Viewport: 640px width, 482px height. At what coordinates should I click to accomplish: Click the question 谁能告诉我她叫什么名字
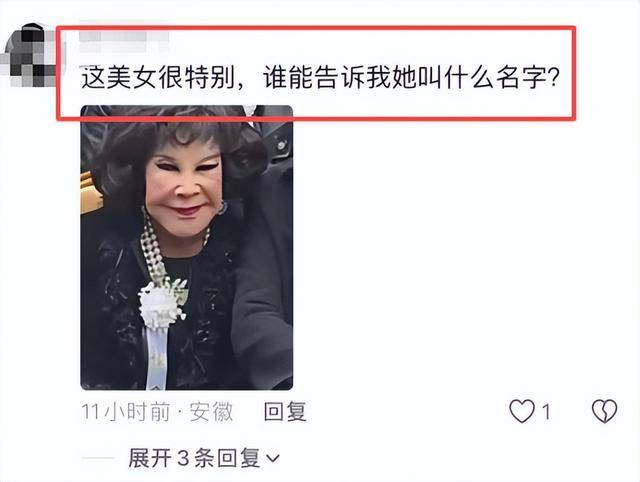click(406, 77)
